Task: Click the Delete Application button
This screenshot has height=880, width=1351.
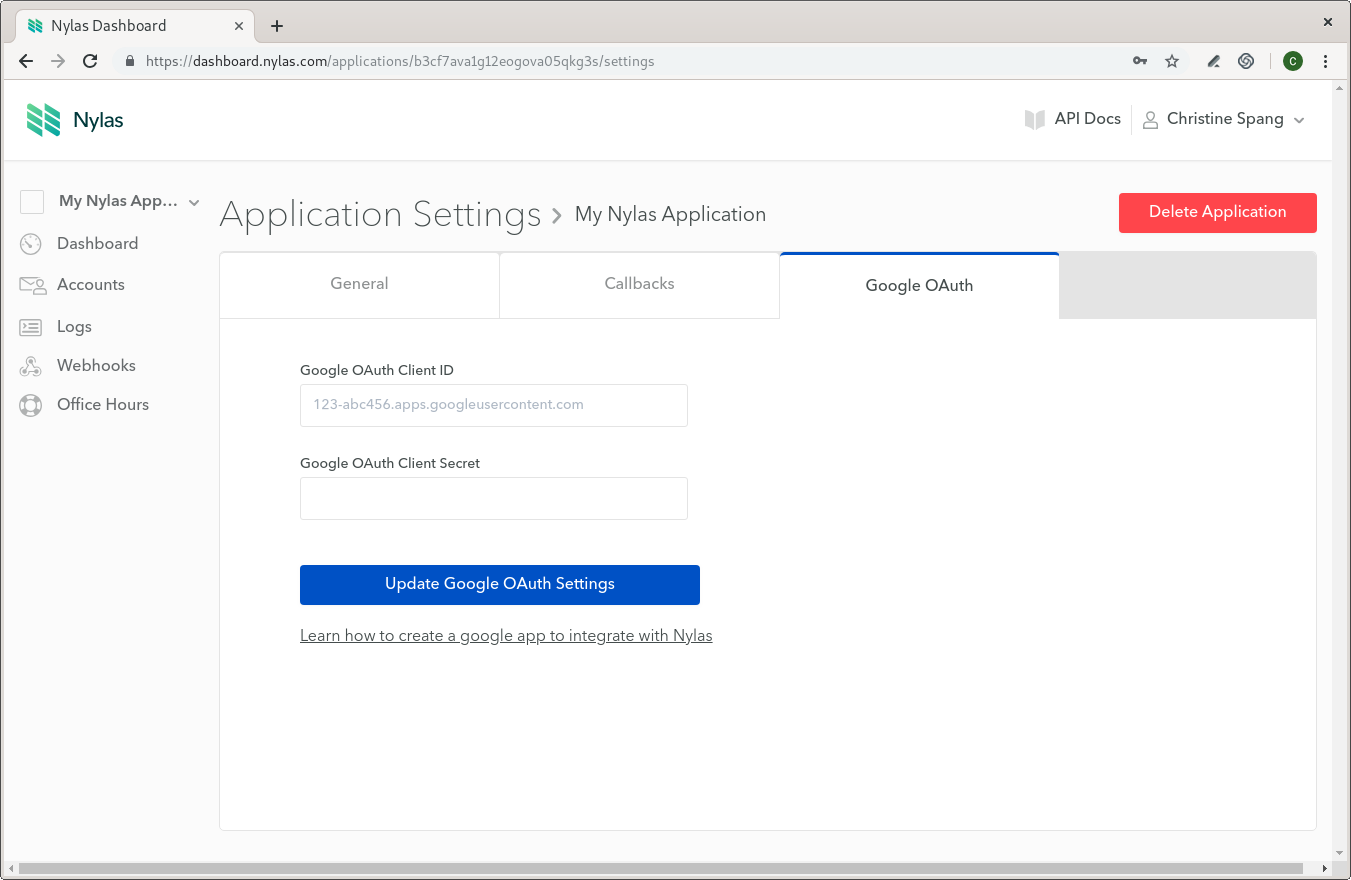Action: pyautogui.click(x=1217, y=213)
